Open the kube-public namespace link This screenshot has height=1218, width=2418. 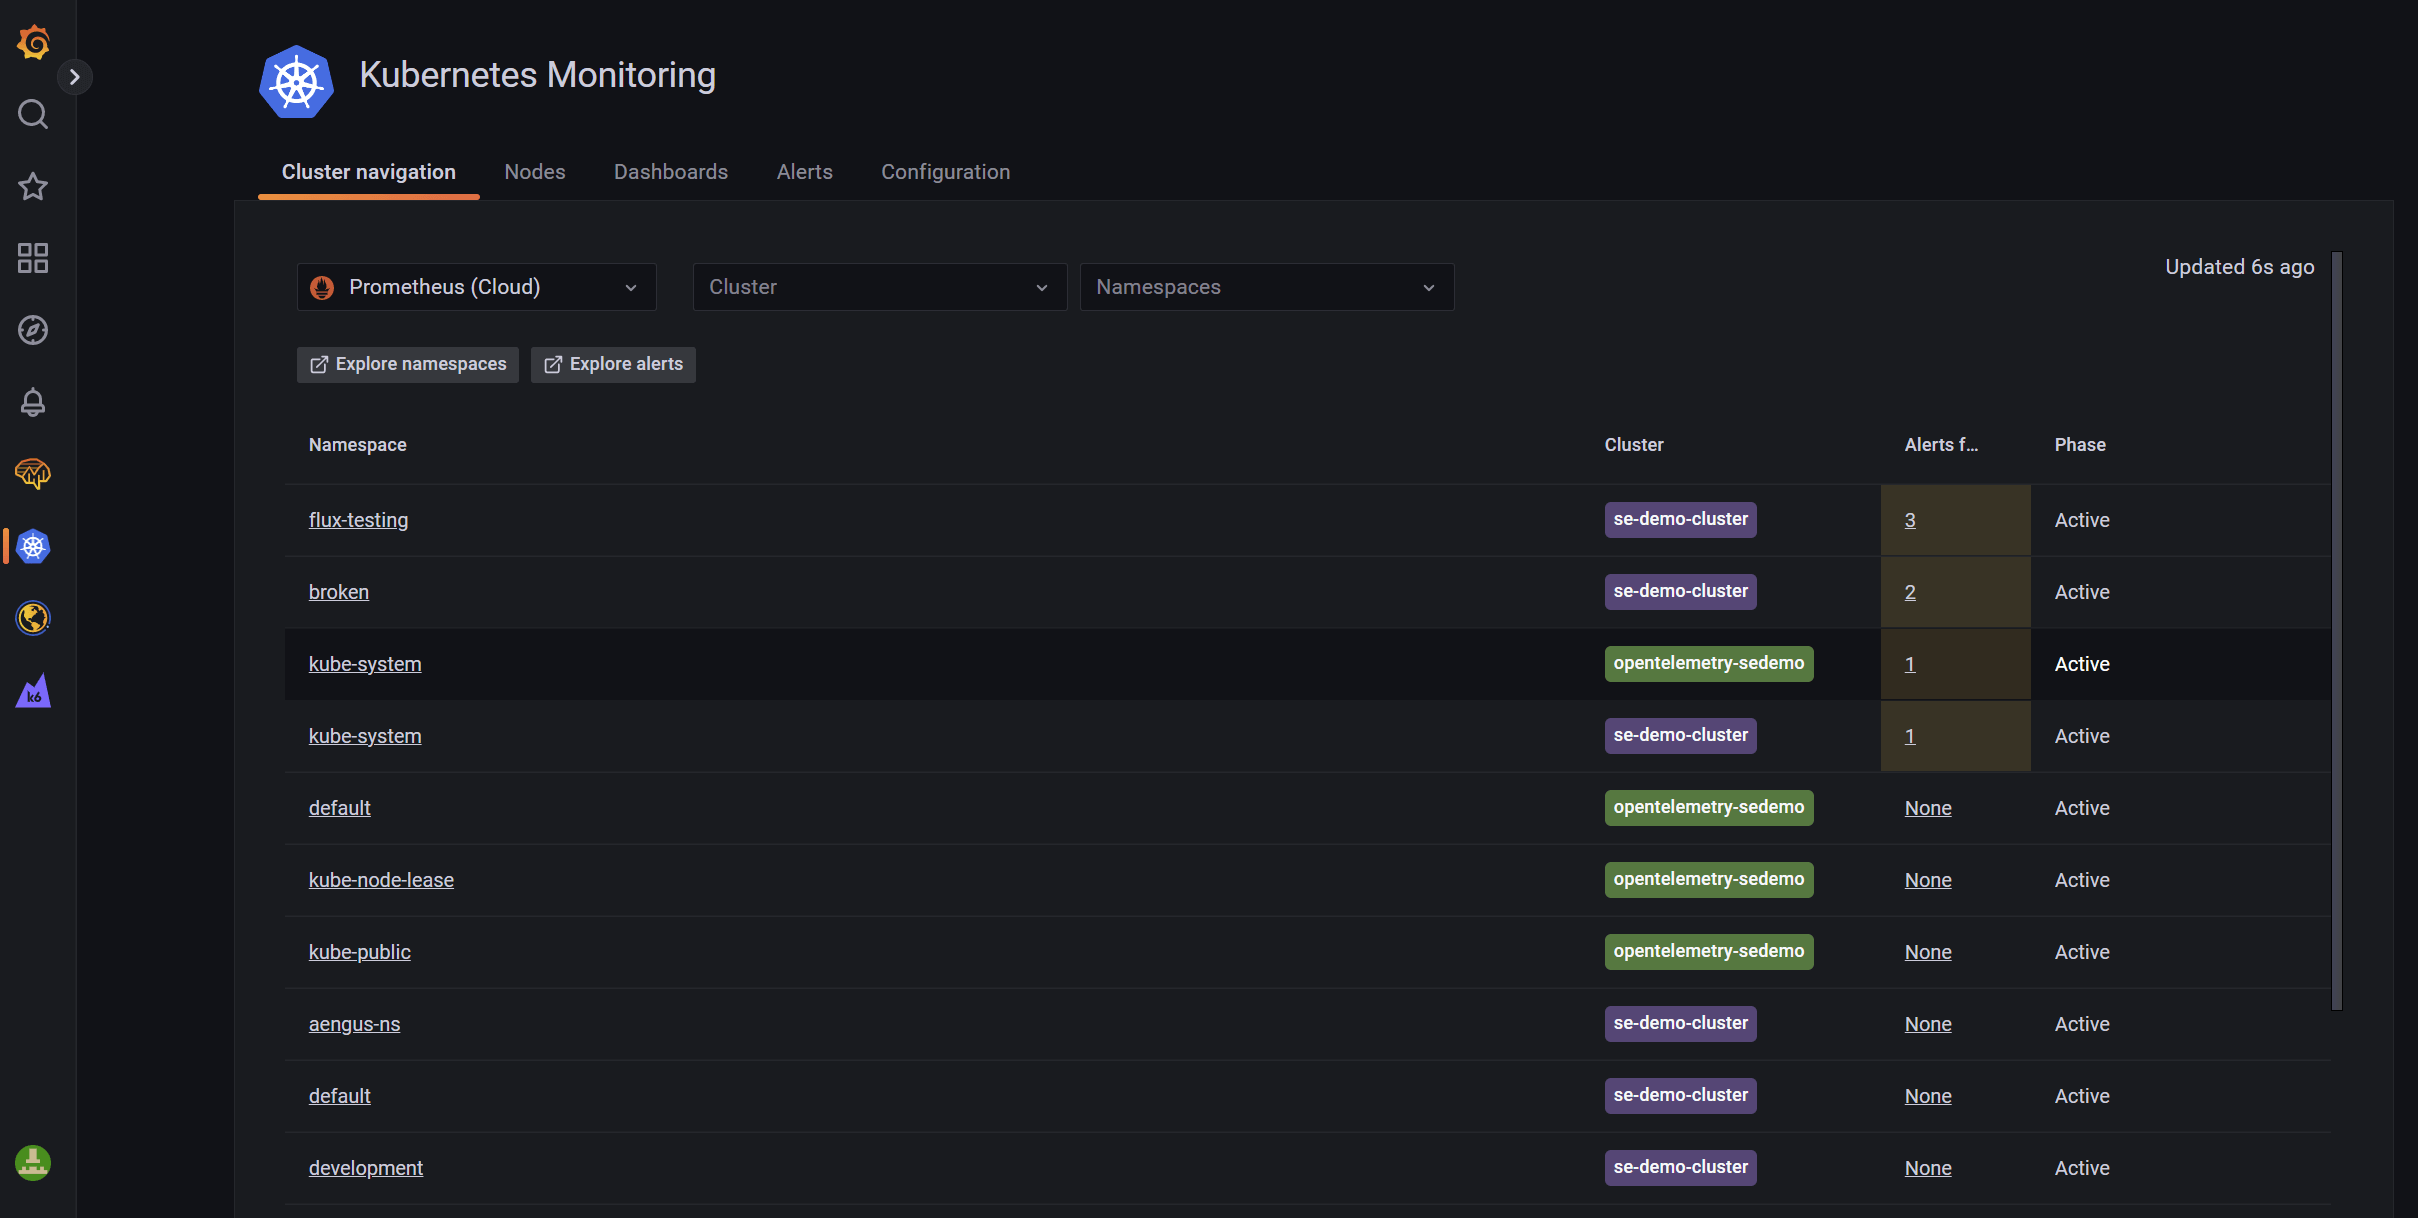360,952
